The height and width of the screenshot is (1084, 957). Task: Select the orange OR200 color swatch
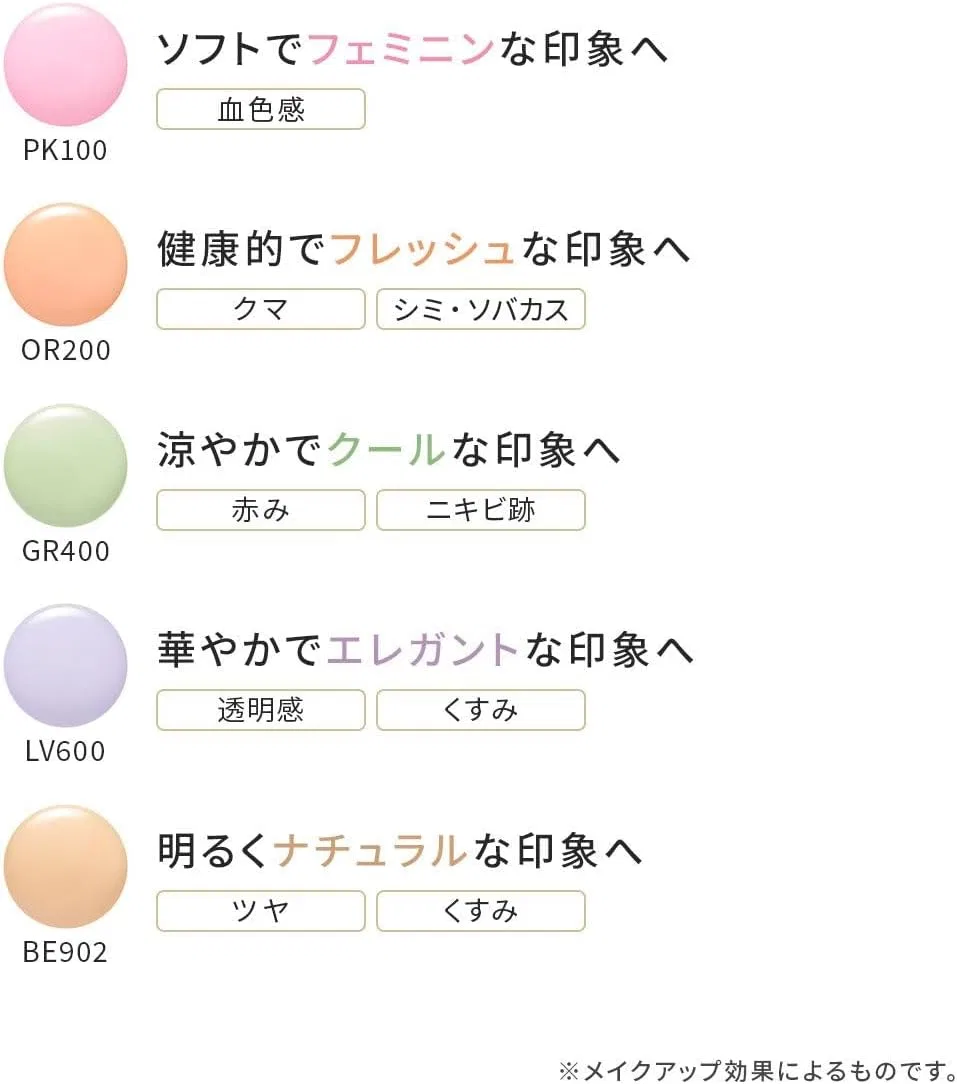[65, 264]
